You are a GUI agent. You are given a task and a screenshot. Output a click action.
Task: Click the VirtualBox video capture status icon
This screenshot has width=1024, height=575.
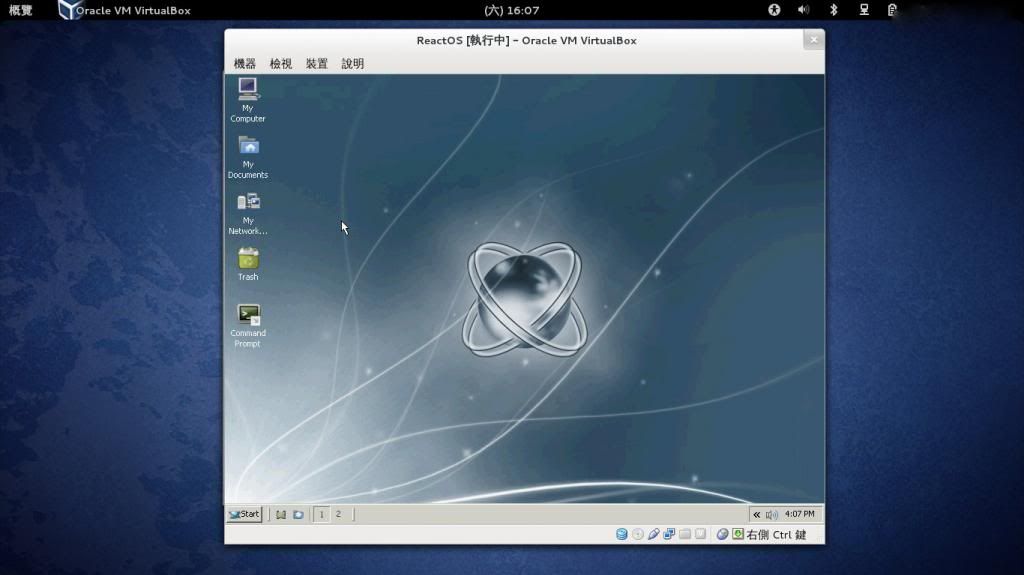tap(701, 534)
